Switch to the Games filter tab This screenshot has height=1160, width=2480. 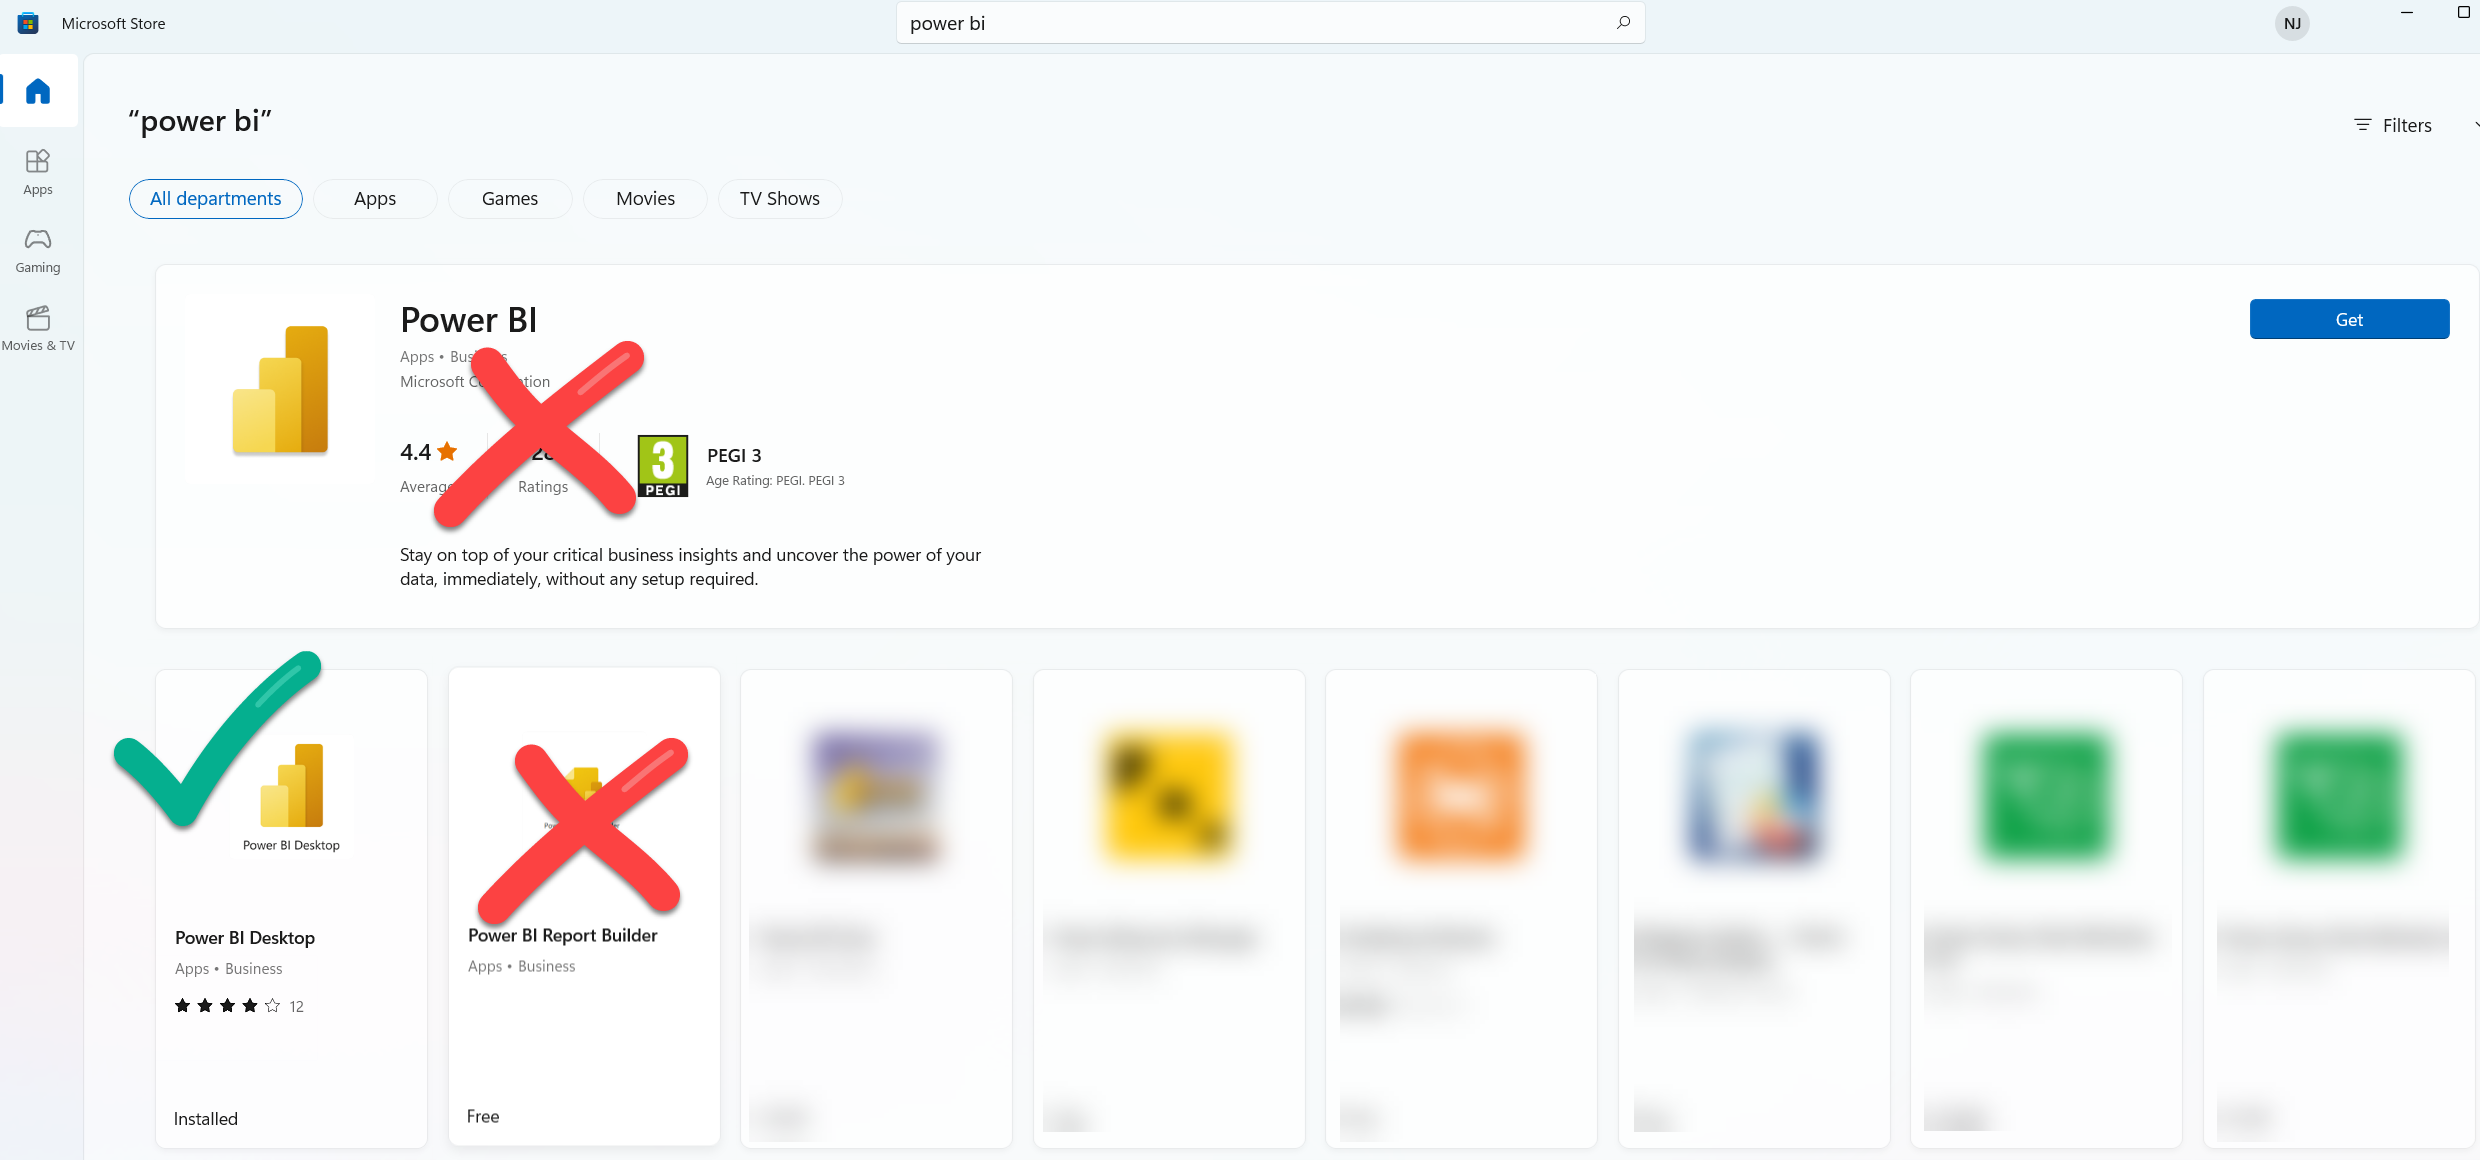point(510,198)
